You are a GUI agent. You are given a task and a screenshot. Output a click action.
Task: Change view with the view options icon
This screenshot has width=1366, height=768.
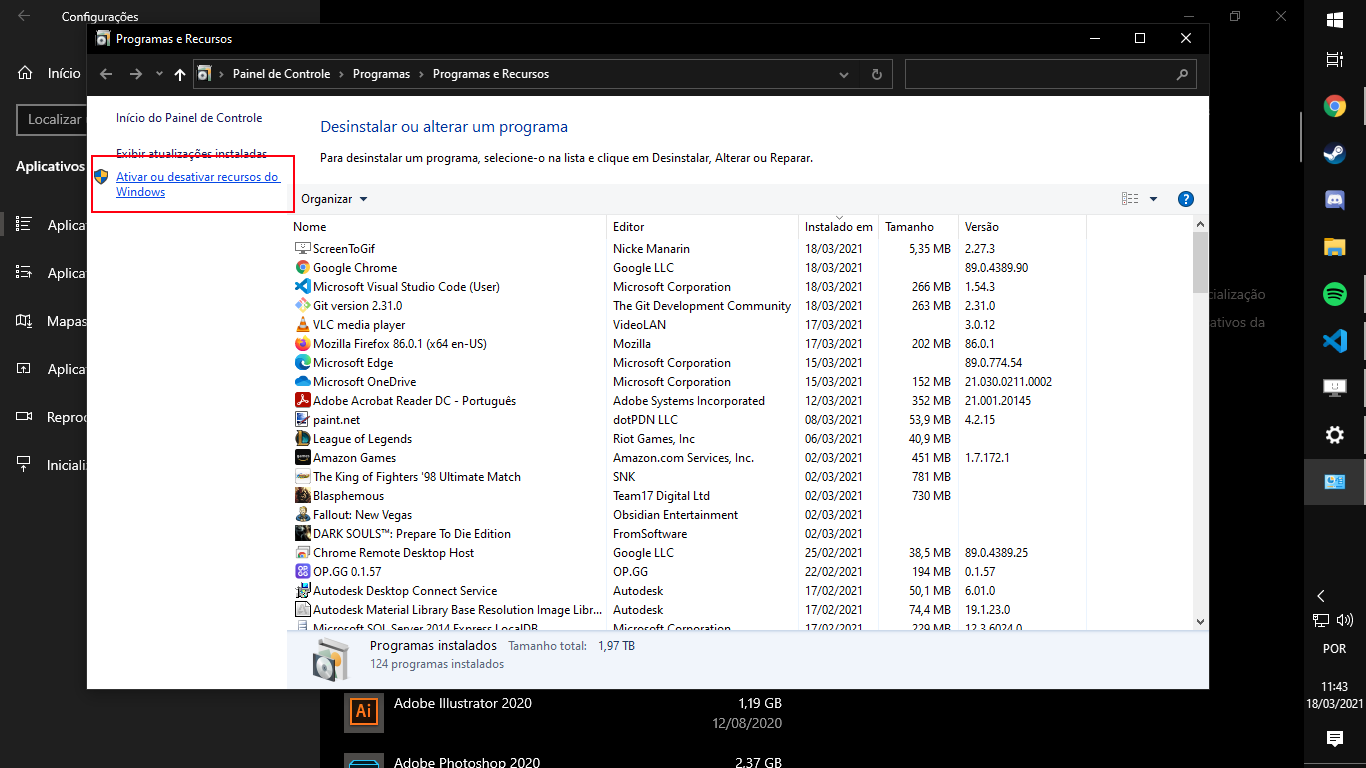coord(1130,199)
